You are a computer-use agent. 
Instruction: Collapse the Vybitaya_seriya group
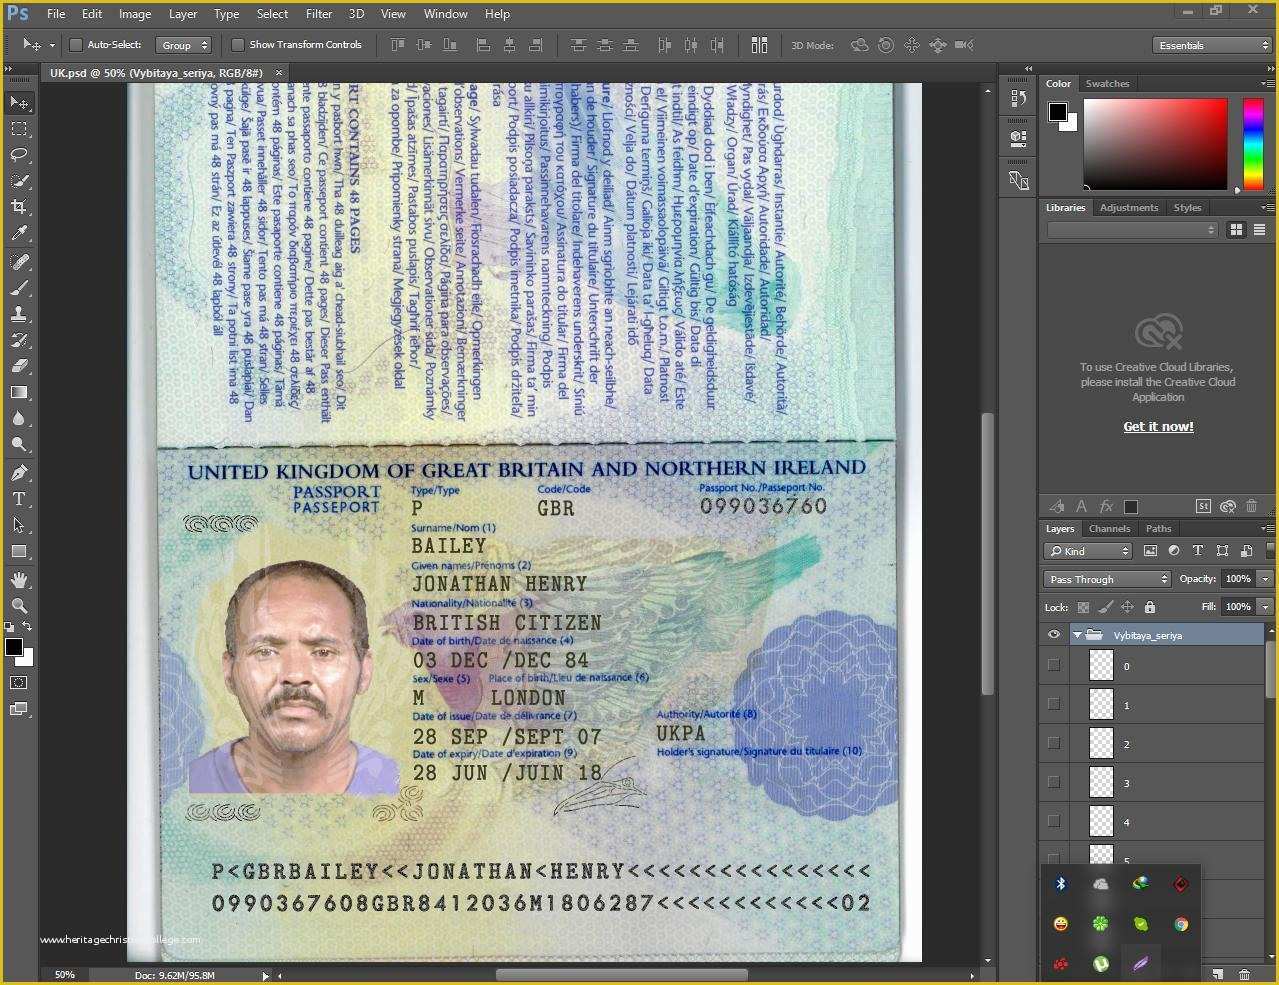click(x=1077, y=635)
